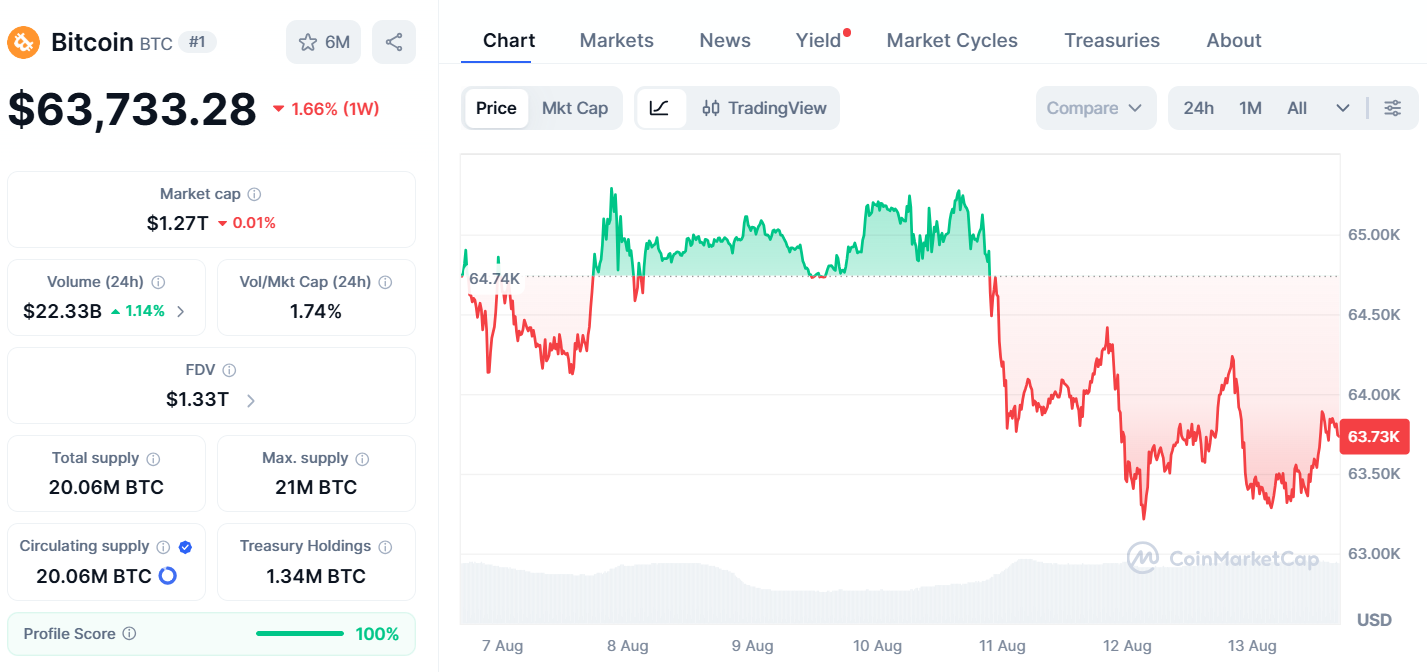Select the line chart icon

pos(661,108)
